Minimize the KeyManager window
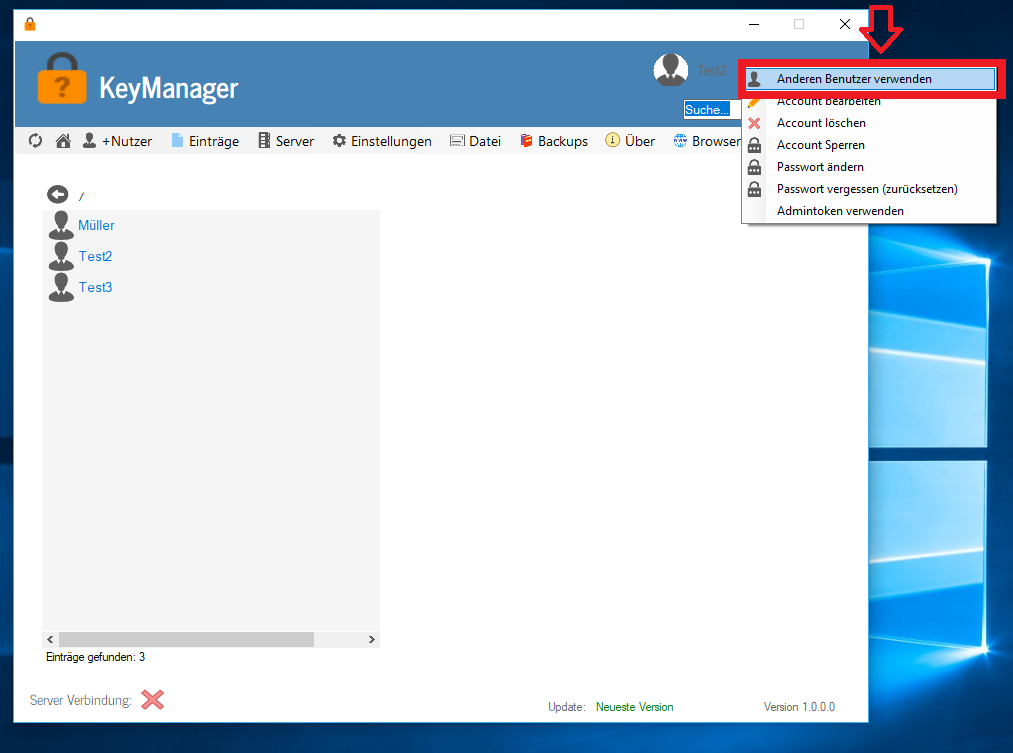The image size is (1013, 753). [754, 24]
